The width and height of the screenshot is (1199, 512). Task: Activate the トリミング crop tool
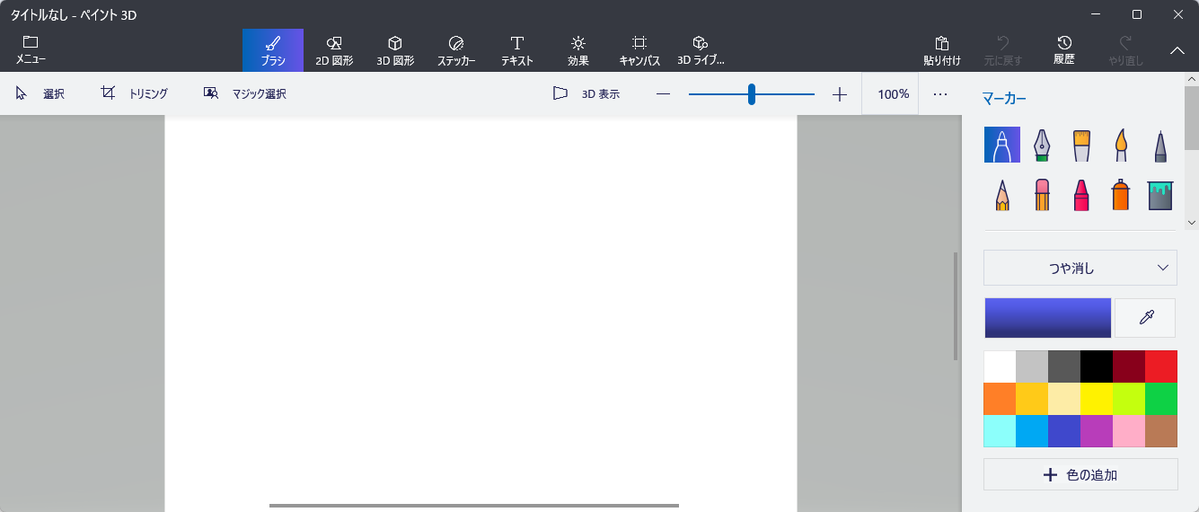pos(135,94)
